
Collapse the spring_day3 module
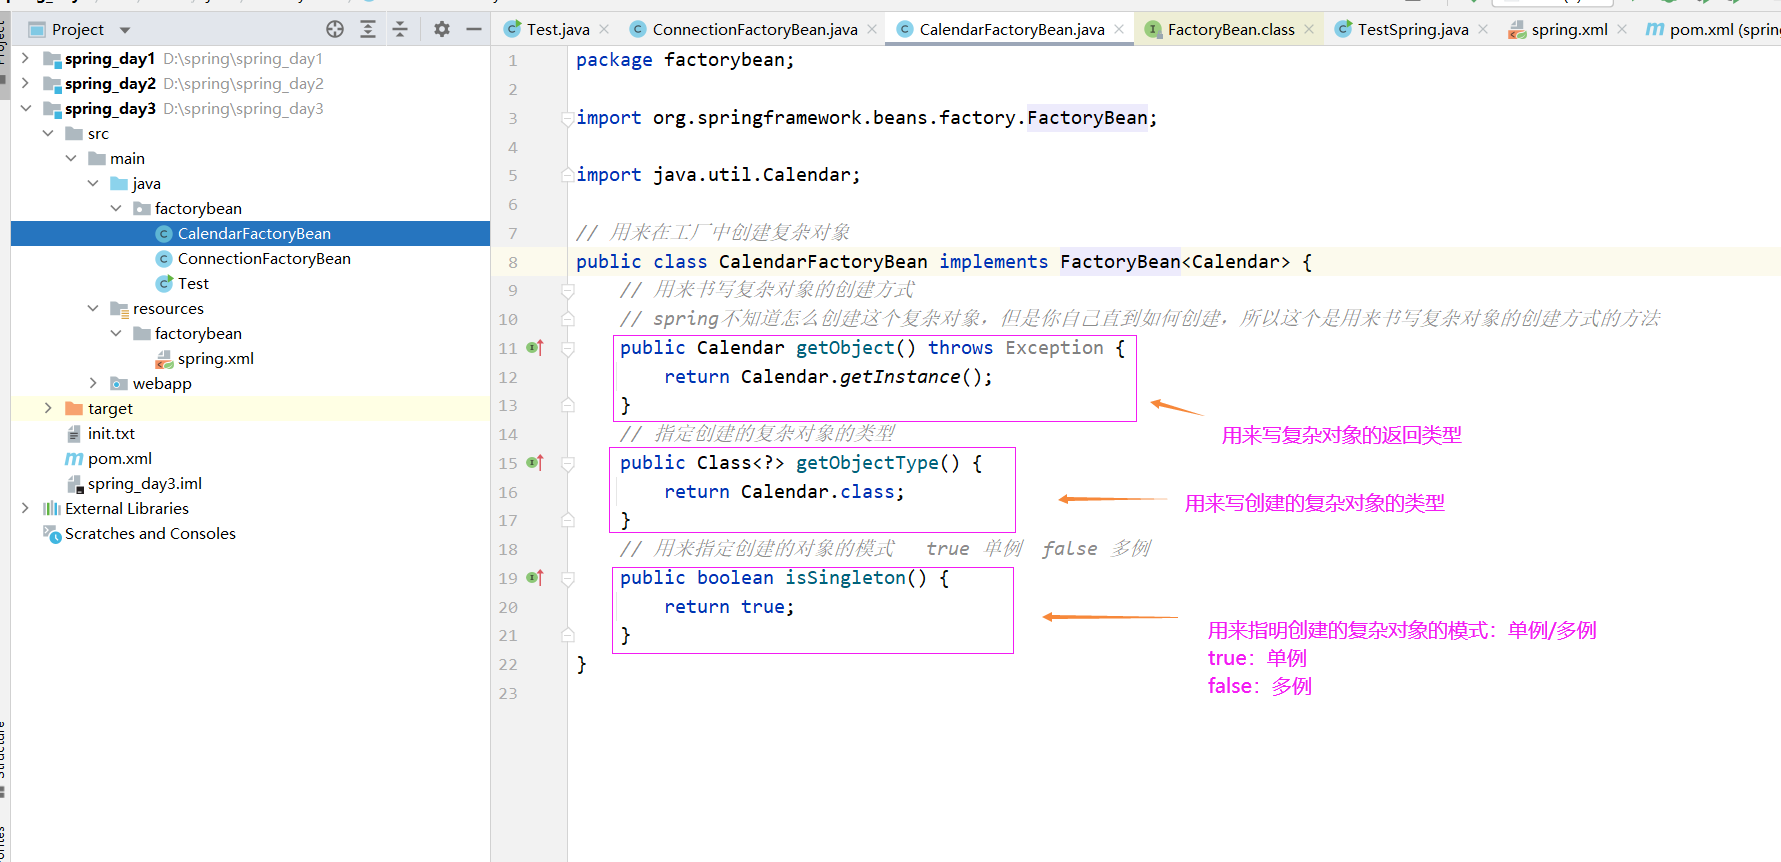(25, 108)
